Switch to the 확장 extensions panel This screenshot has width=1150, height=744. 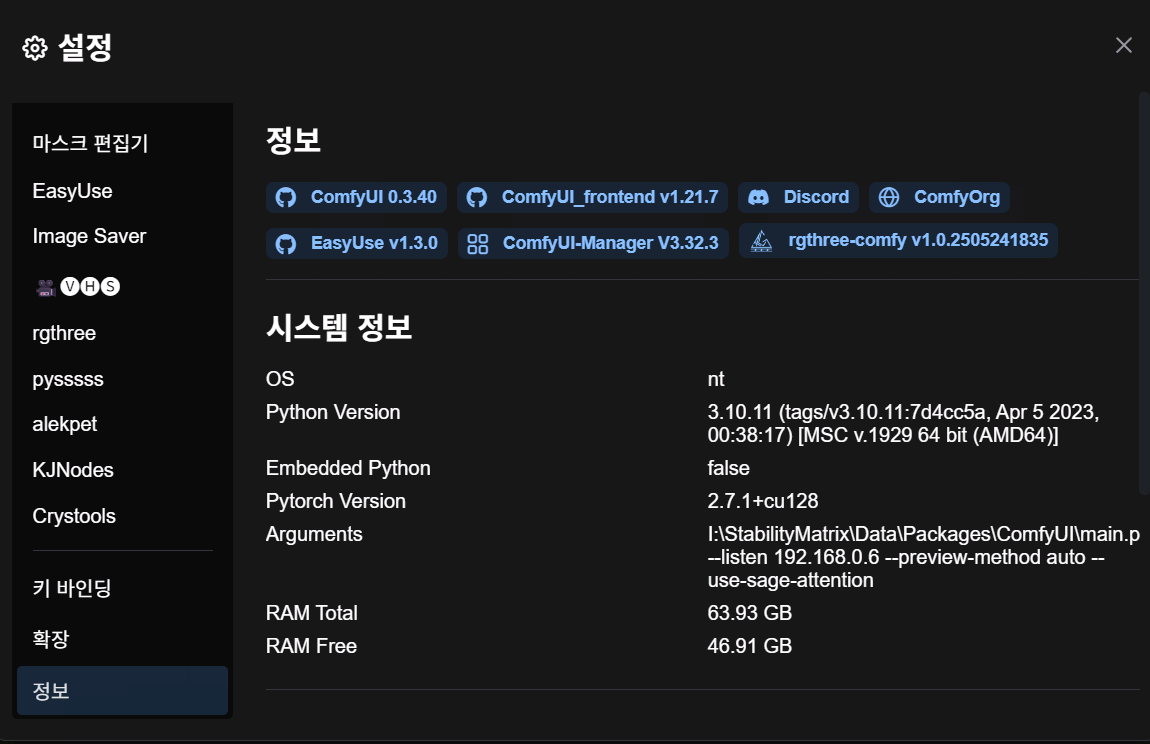point(51,639)
